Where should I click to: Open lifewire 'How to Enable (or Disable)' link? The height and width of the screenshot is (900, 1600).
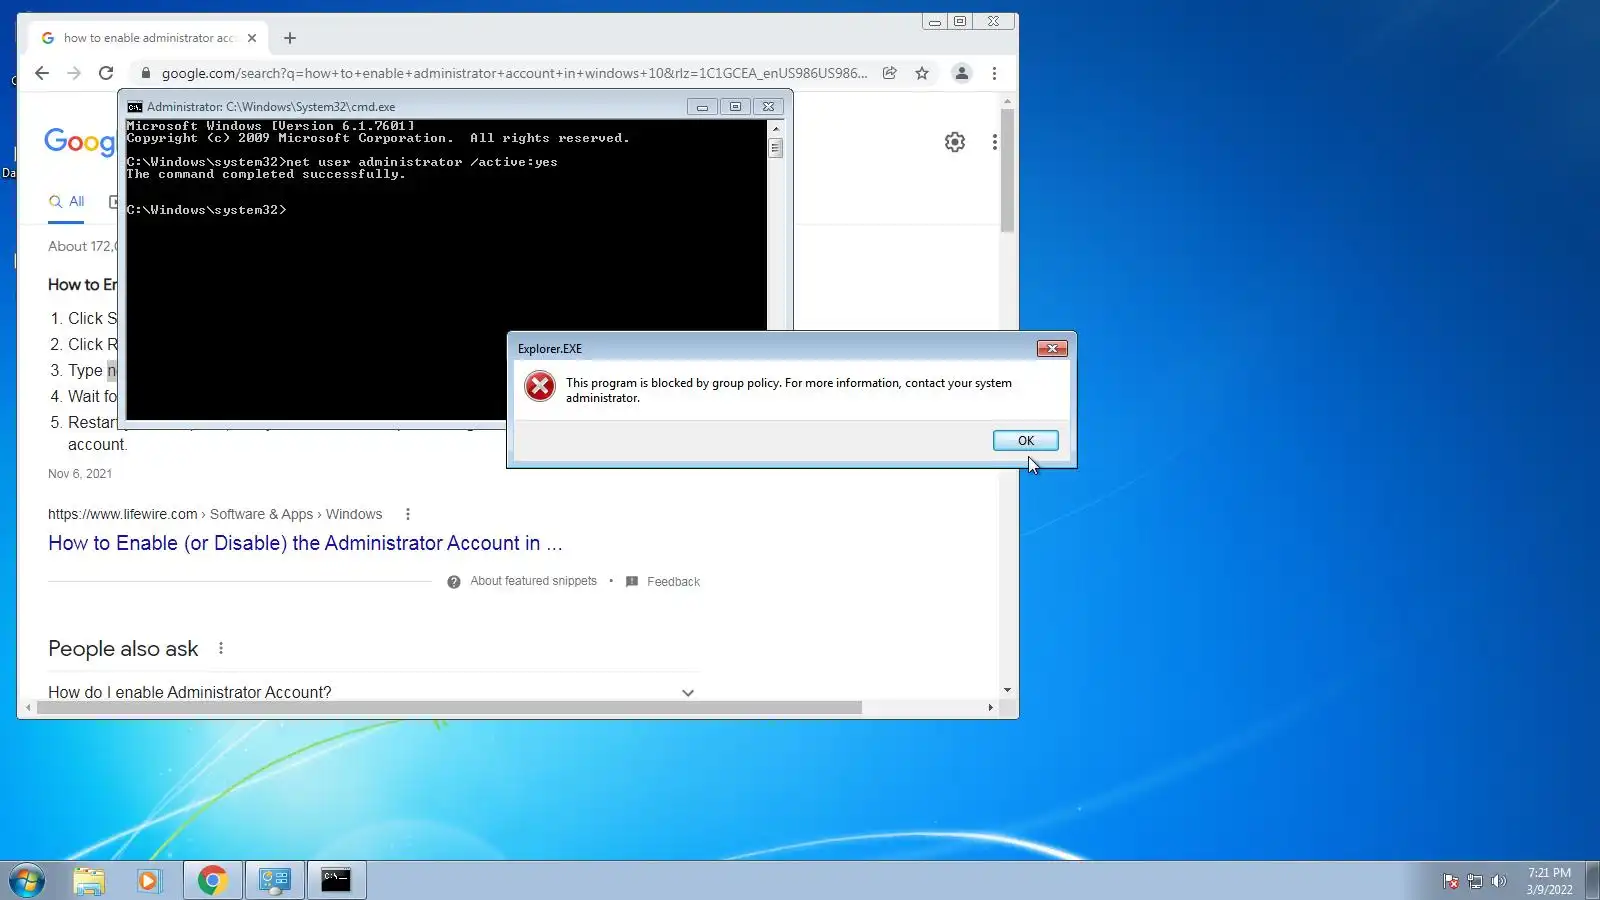coord(305,543)
